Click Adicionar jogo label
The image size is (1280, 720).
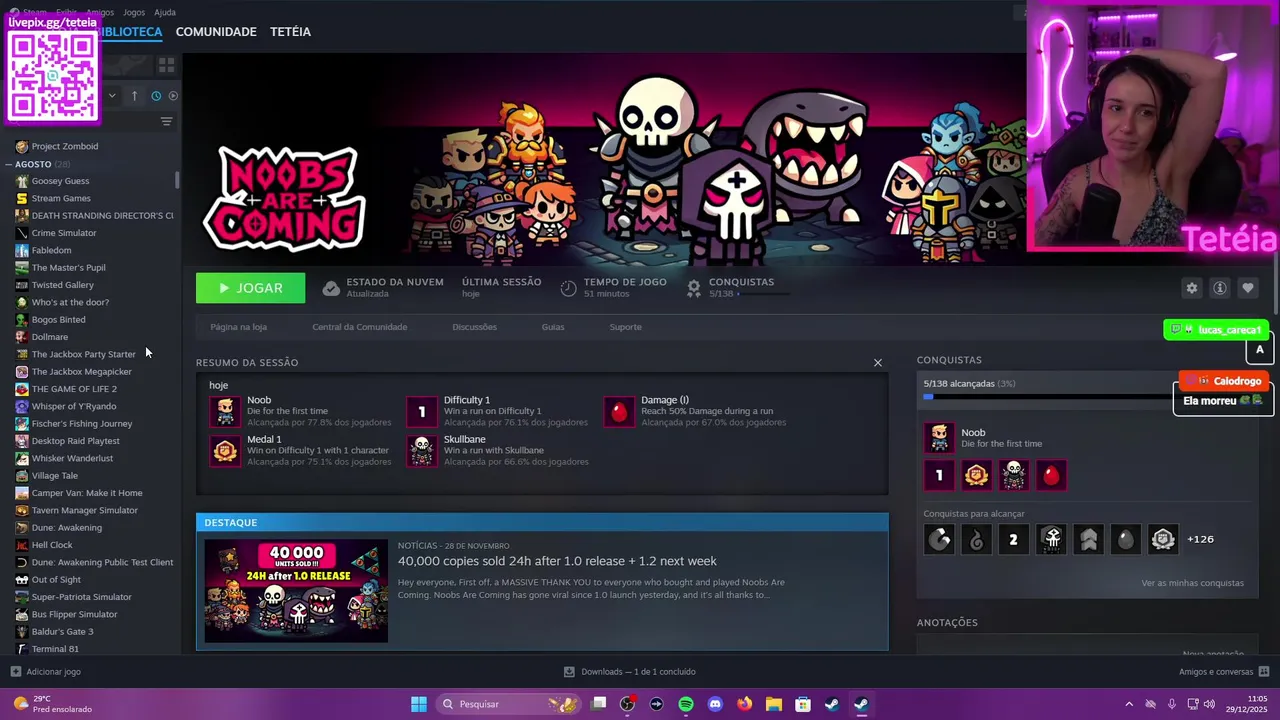54,672
